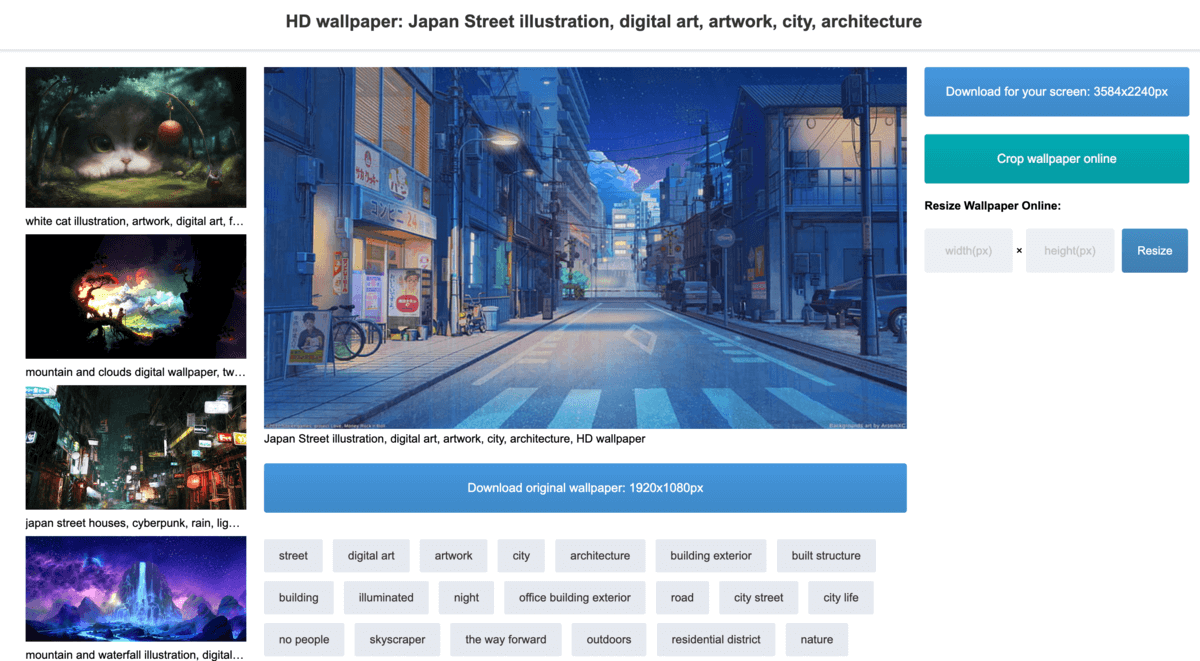This screenshot has height=661, width=1200.
Task: Focus the height(px) input field
Action: 1069,251
